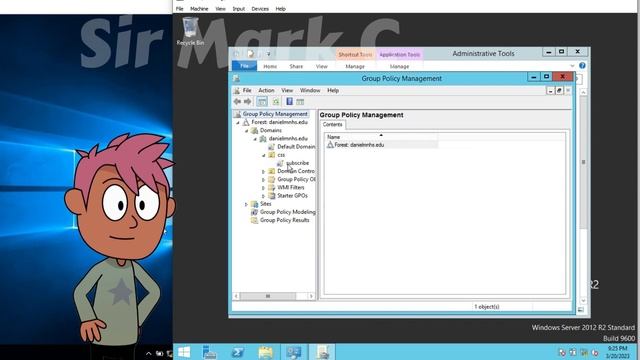Click the Home tab in Administrative Tools
The width and height of the screenshot is (640, 360).
point(270,66)
